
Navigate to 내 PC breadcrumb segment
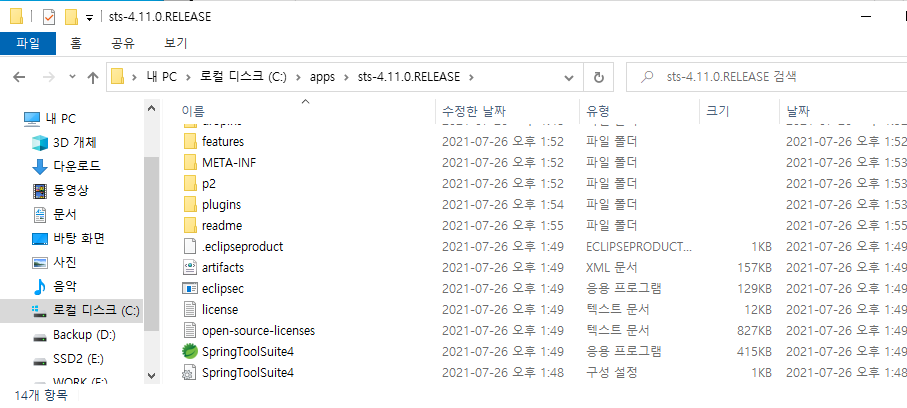pos(161,77)
